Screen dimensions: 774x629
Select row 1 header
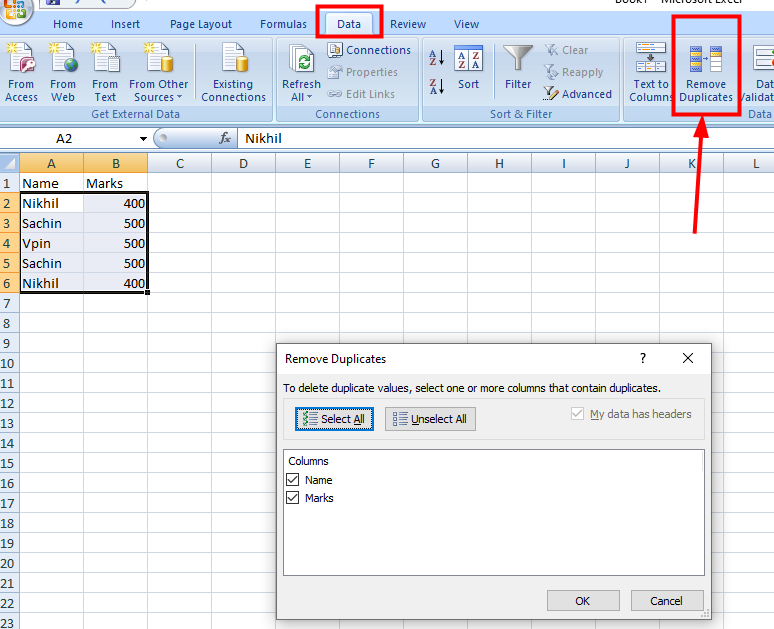[x=9, y=183]
